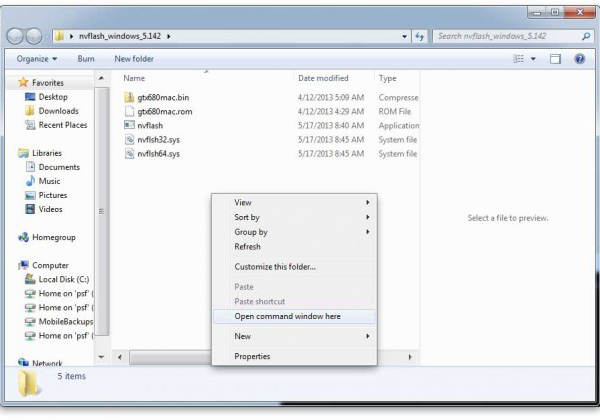
Task: Click the MobileBackups network drive icon
Action: click(x=30, y=321)
